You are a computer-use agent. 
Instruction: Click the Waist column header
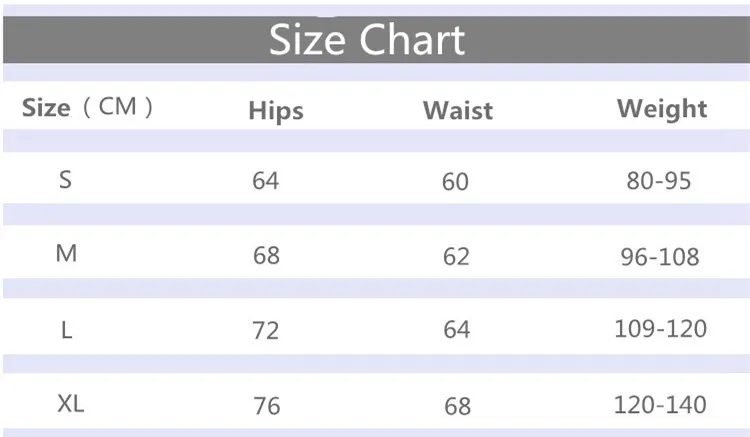(x=458, y=110)
